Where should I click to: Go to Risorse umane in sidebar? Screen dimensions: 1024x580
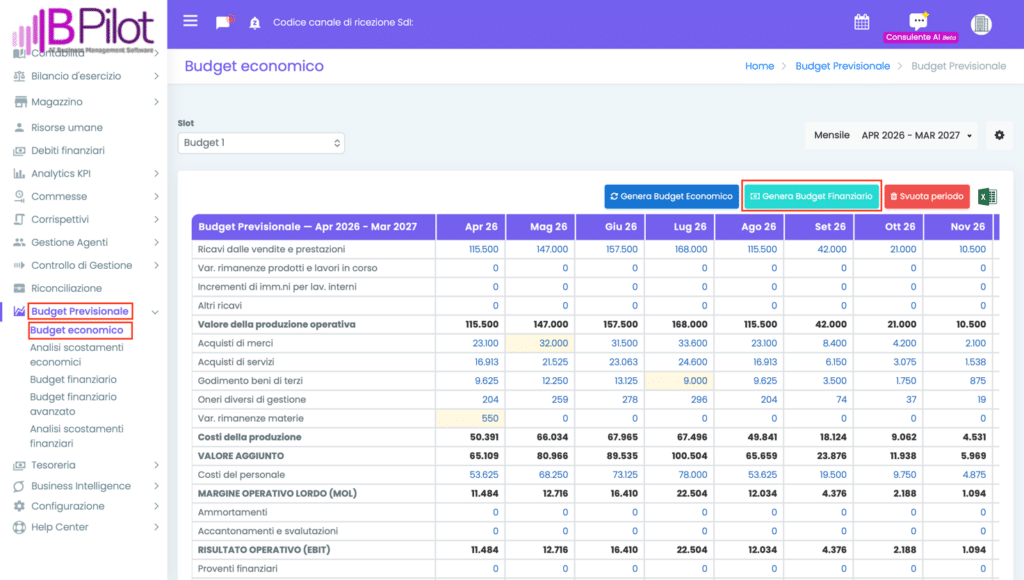click(66, 128)
